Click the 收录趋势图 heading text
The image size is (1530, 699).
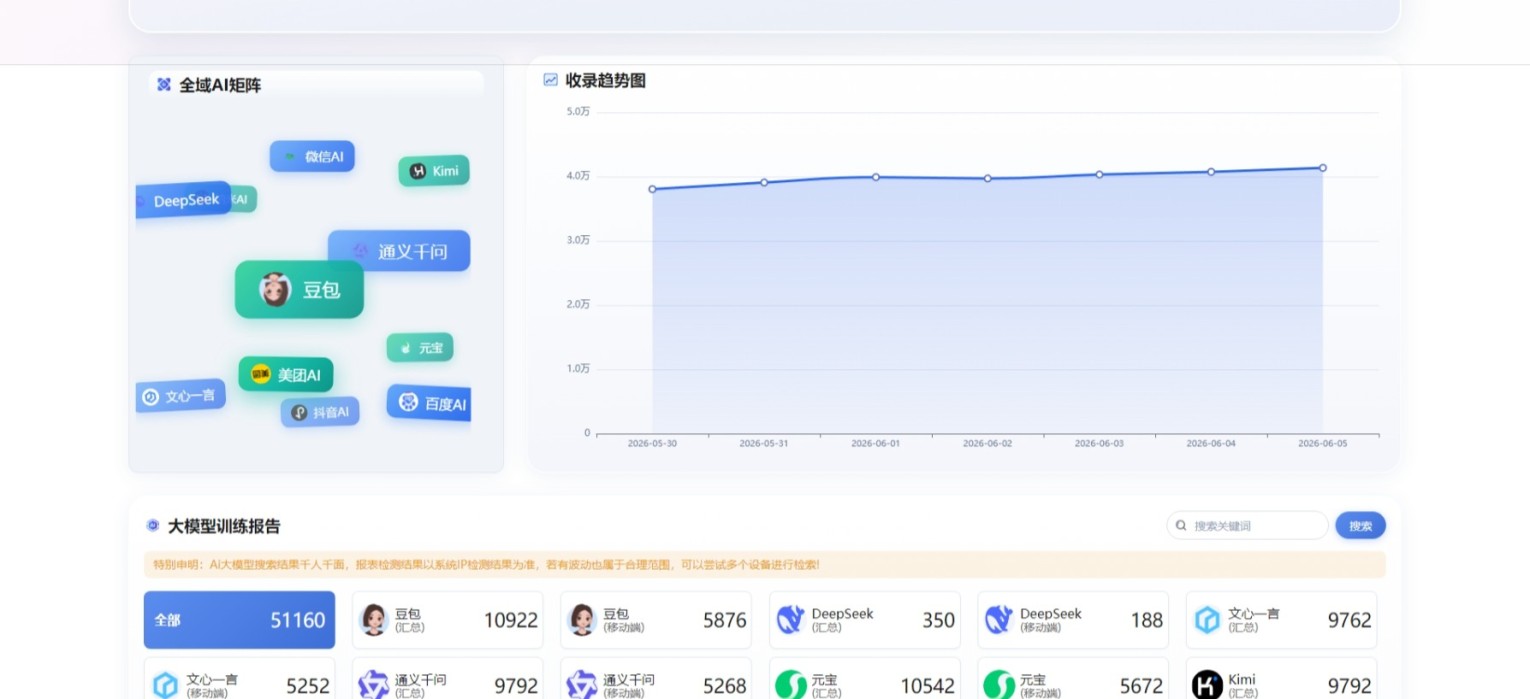[x=606, y=81]
